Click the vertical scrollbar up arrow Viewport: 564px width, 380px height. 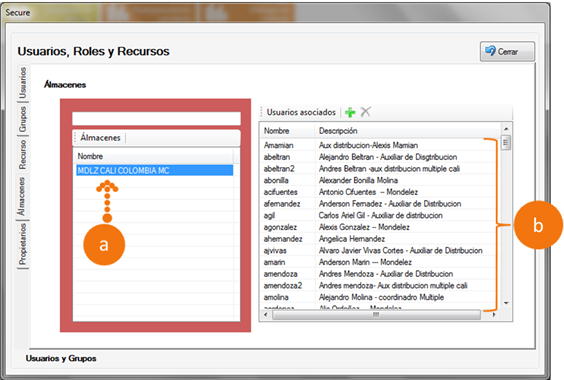coord(506,129)
